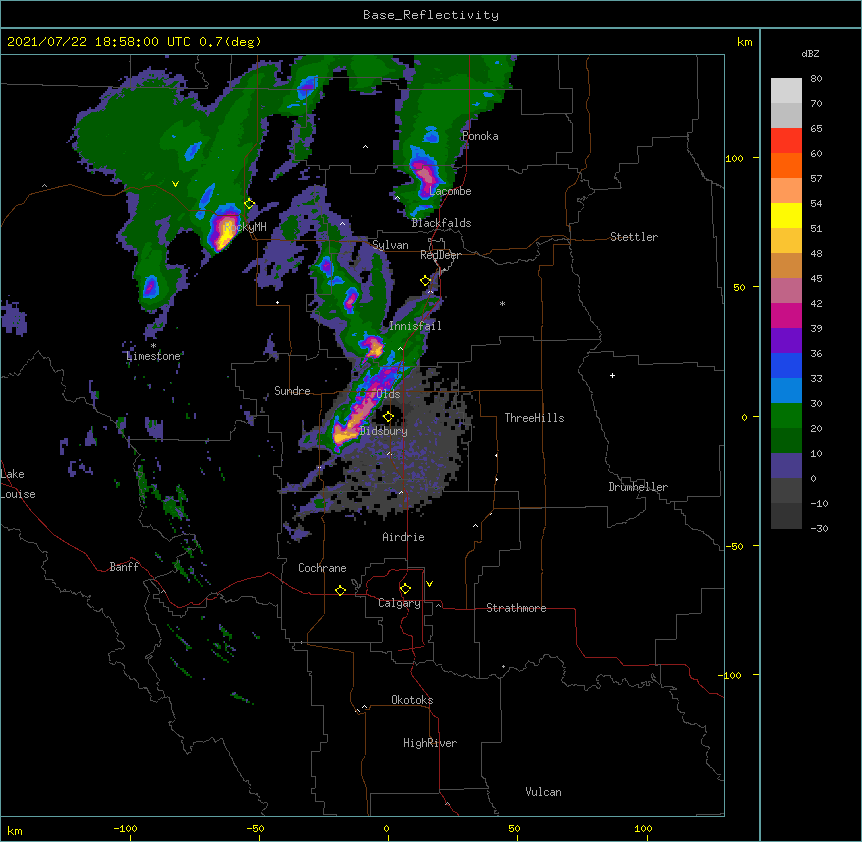Select the ThreeHills city label
The image size is (862, 842).
coord(534,418)
